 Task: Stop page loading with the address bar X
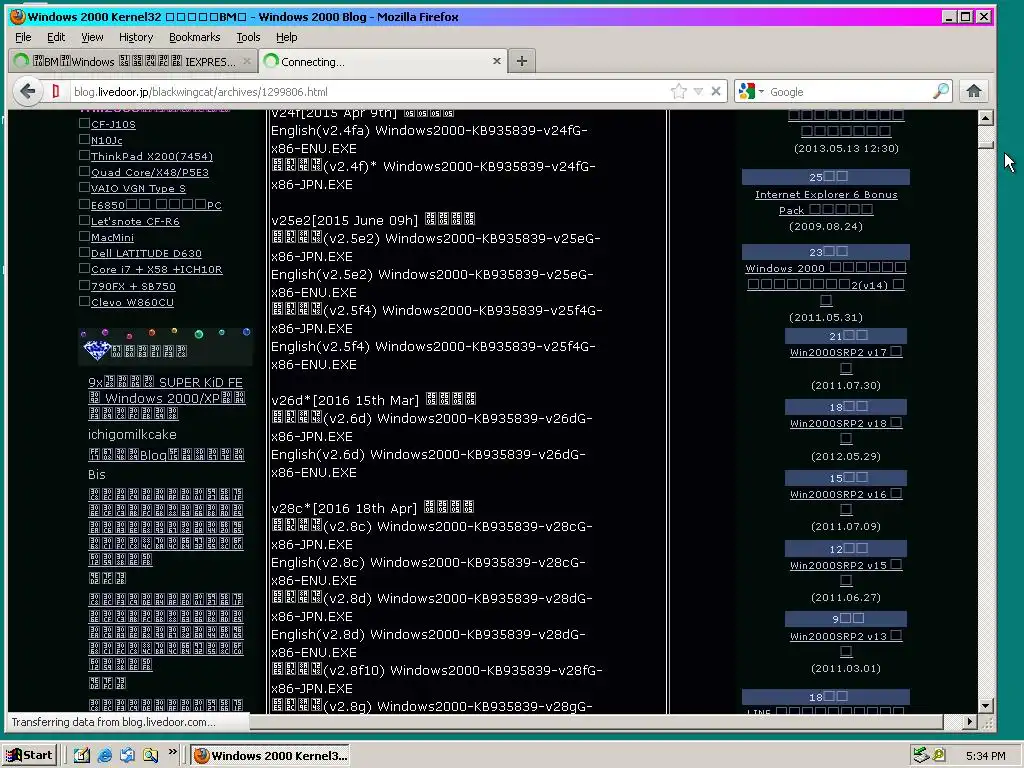[716, 91]
